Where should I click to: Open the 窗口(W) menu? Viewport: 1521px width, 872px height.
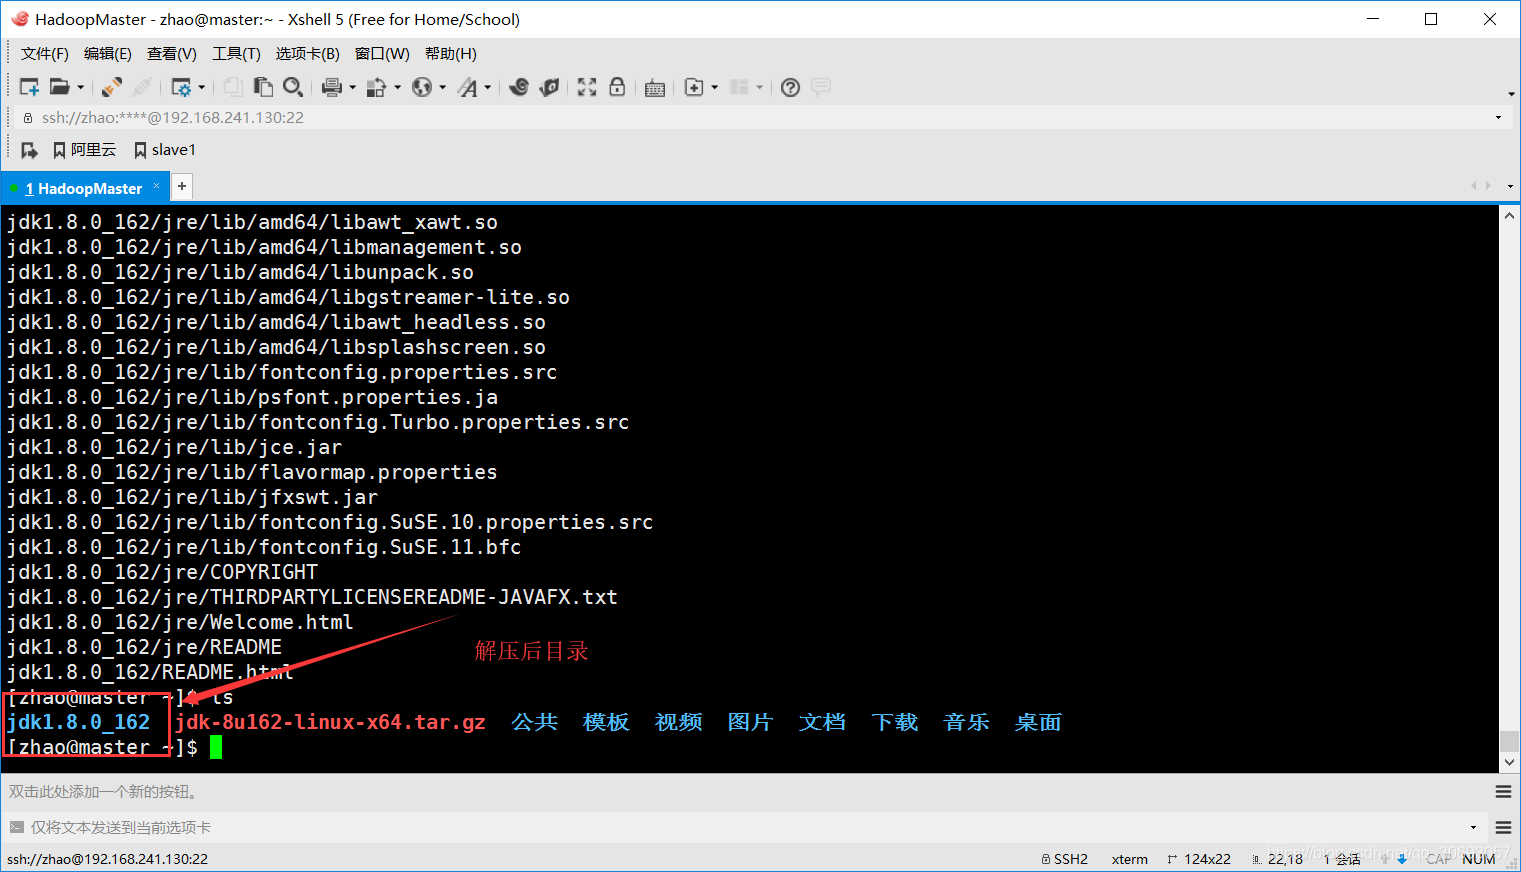coord(382,54)
